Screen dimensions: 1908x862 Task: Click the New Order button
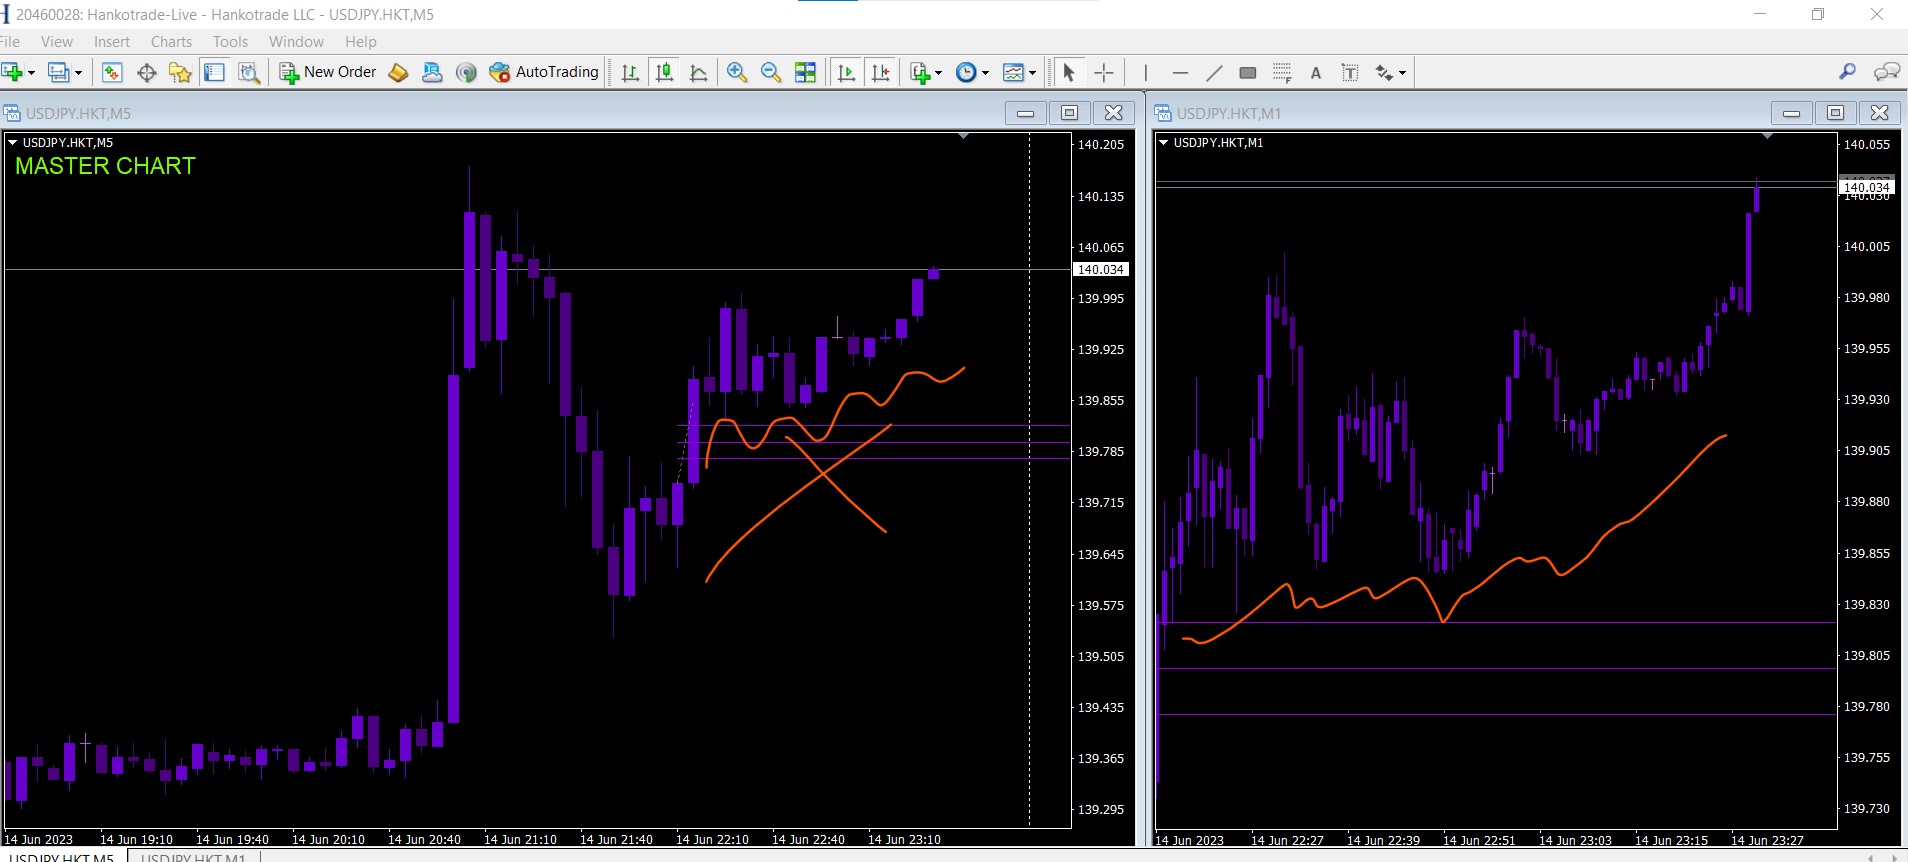pyautogui.click(x=328, y=72)
